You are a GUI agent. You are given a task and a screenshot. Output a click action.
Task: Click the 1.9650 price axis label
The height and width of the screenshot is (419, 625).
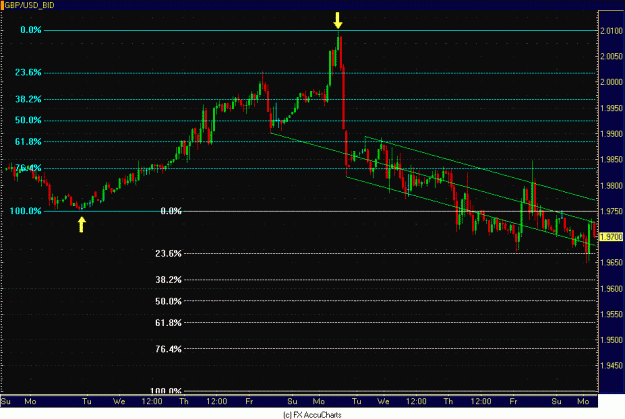point(611,262)
